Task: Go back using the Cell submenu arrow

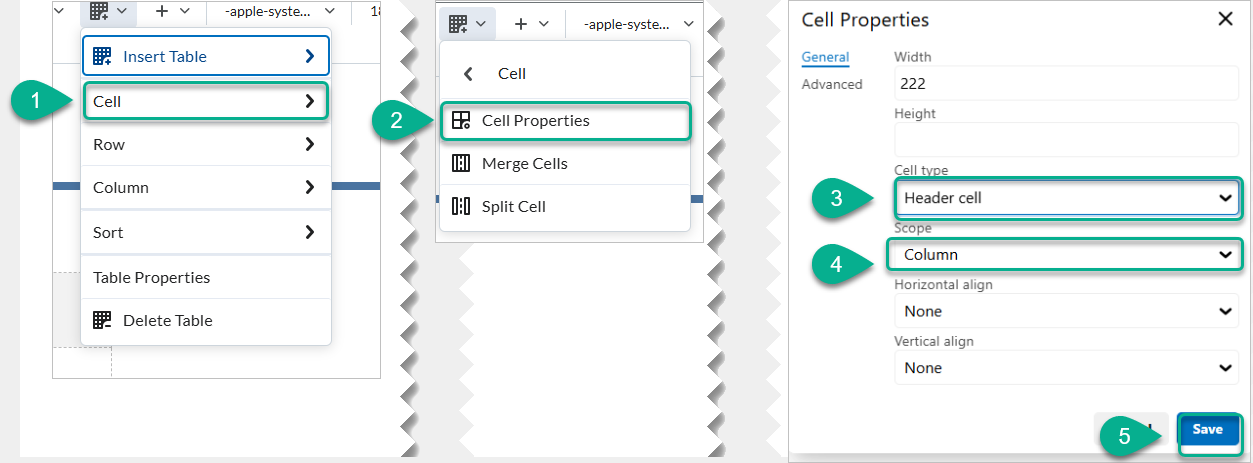Action: [468, 74]
